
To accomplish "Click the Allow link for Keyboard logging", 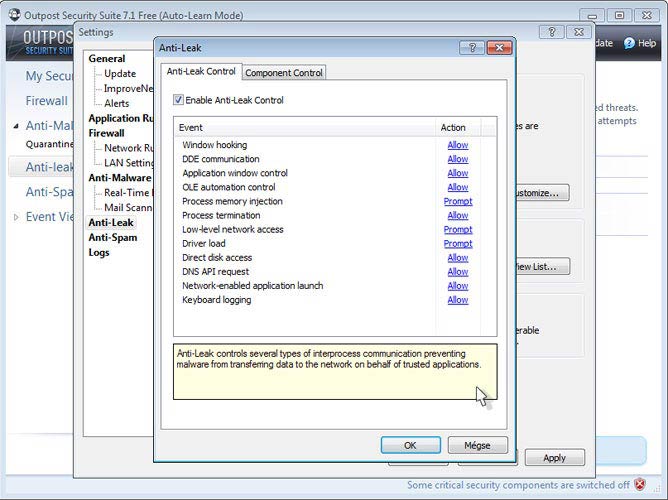I will (457, 300).
